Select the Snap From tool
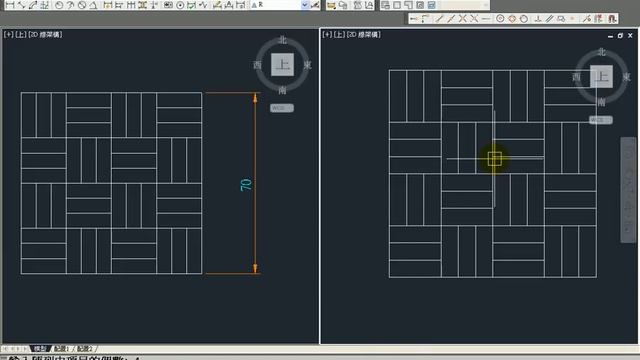This screenshot has width=640, height=360. click(425, 19)
